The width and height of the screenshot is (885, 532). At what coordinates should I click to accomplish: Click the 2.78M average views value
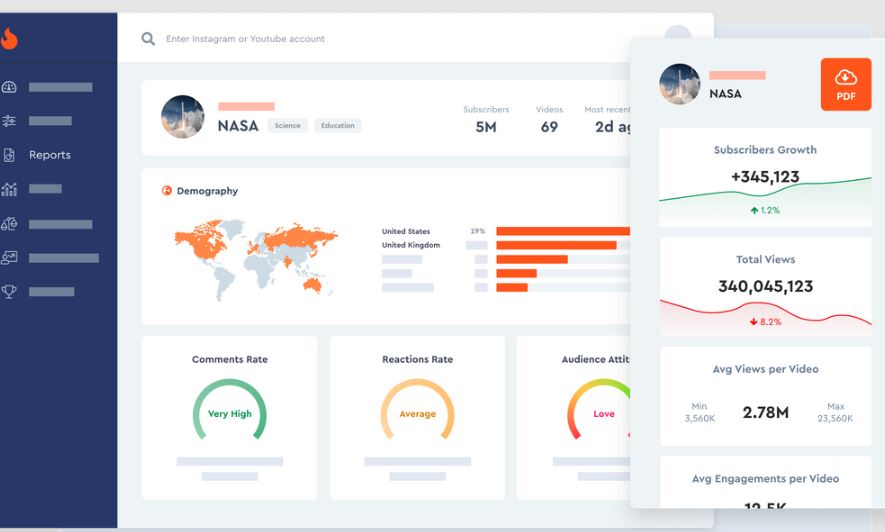[765, 412]
